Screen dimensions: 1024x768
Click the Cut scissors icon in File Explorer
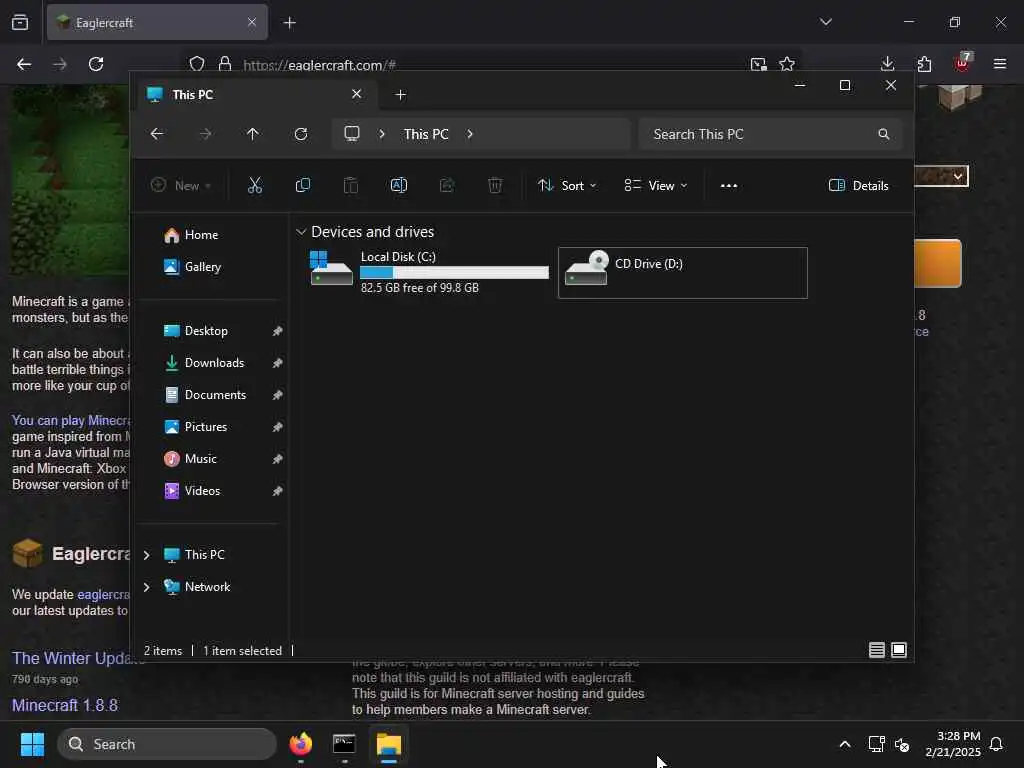(255, 185)
